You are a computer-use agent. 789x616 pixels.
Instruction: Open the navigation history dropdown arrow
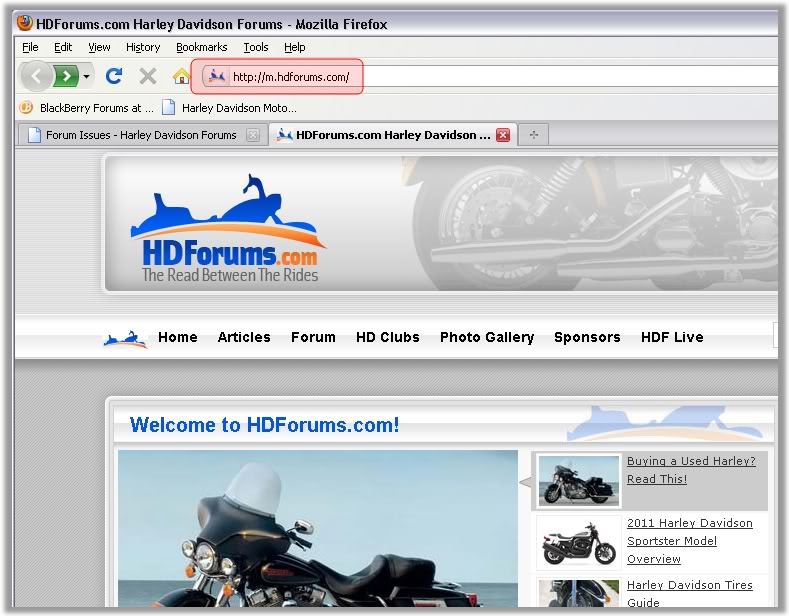[x=87, y=76]
